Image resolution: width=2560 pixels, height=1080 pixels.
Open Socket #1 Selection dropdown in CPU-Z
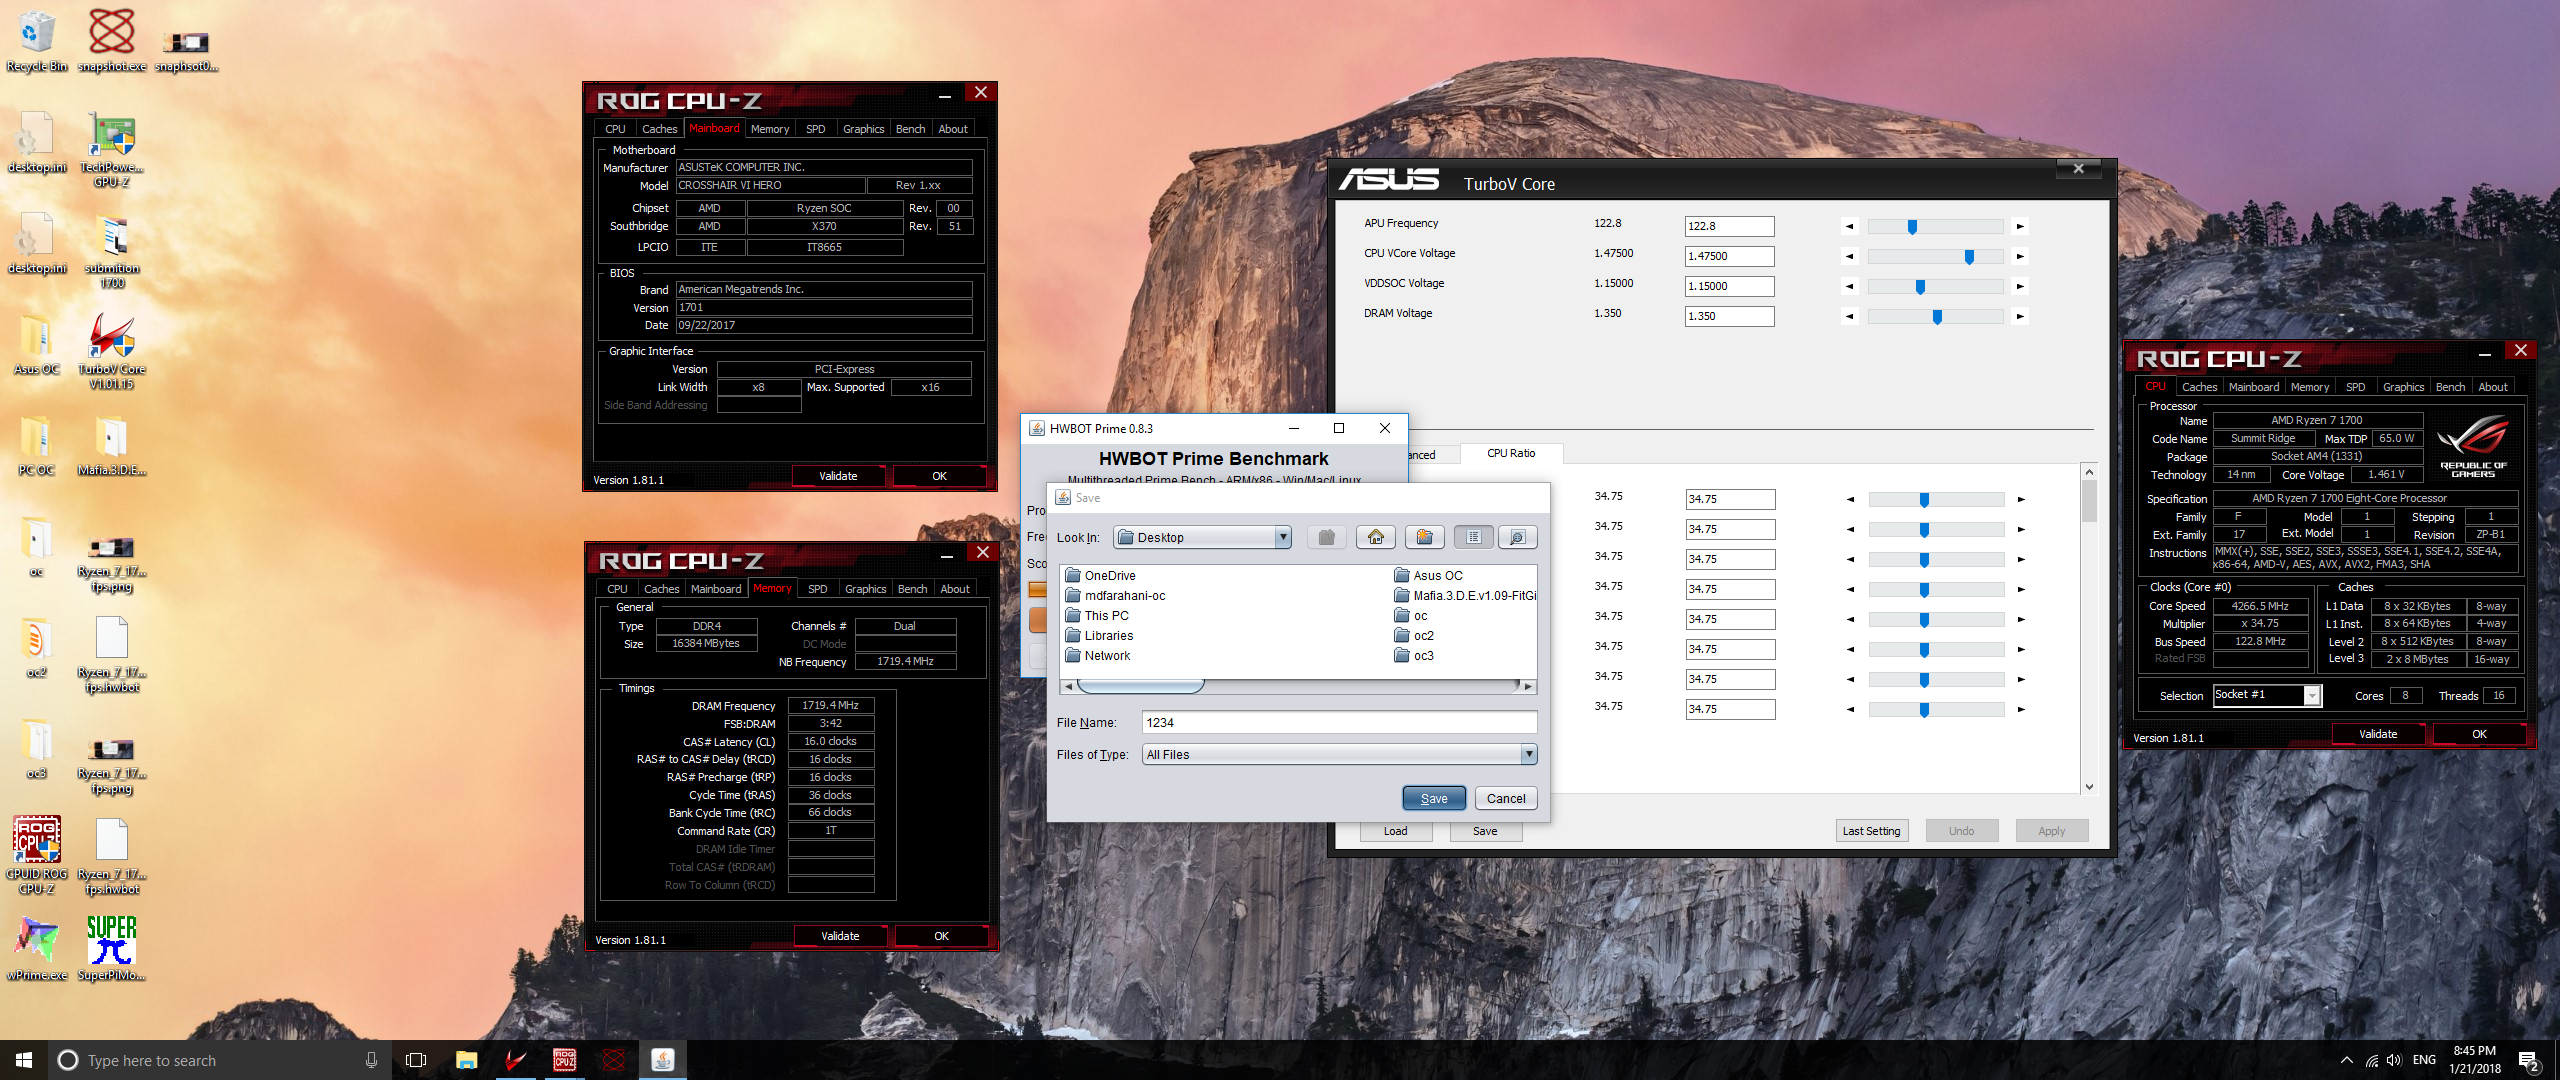(x=2312, y=695)
